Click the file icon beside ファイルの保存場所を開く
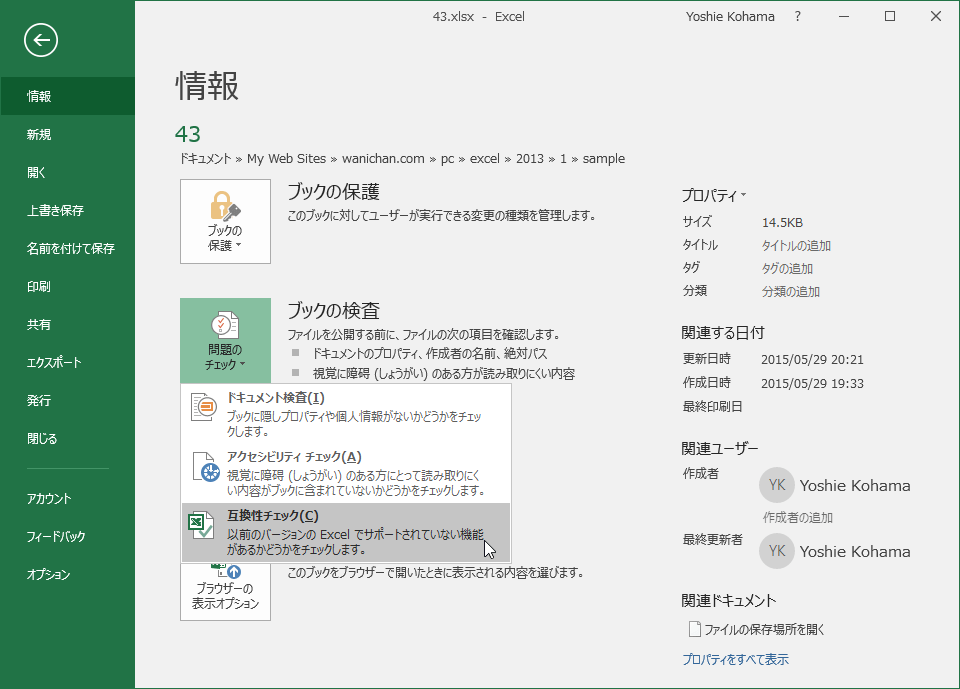Viewport: 960px width, 689px height. 694,629
